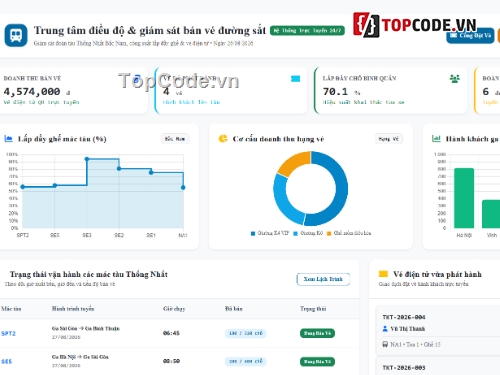Click the ticket icon in issued tickets card
This screenshot has width=500, height=375.
295,79
